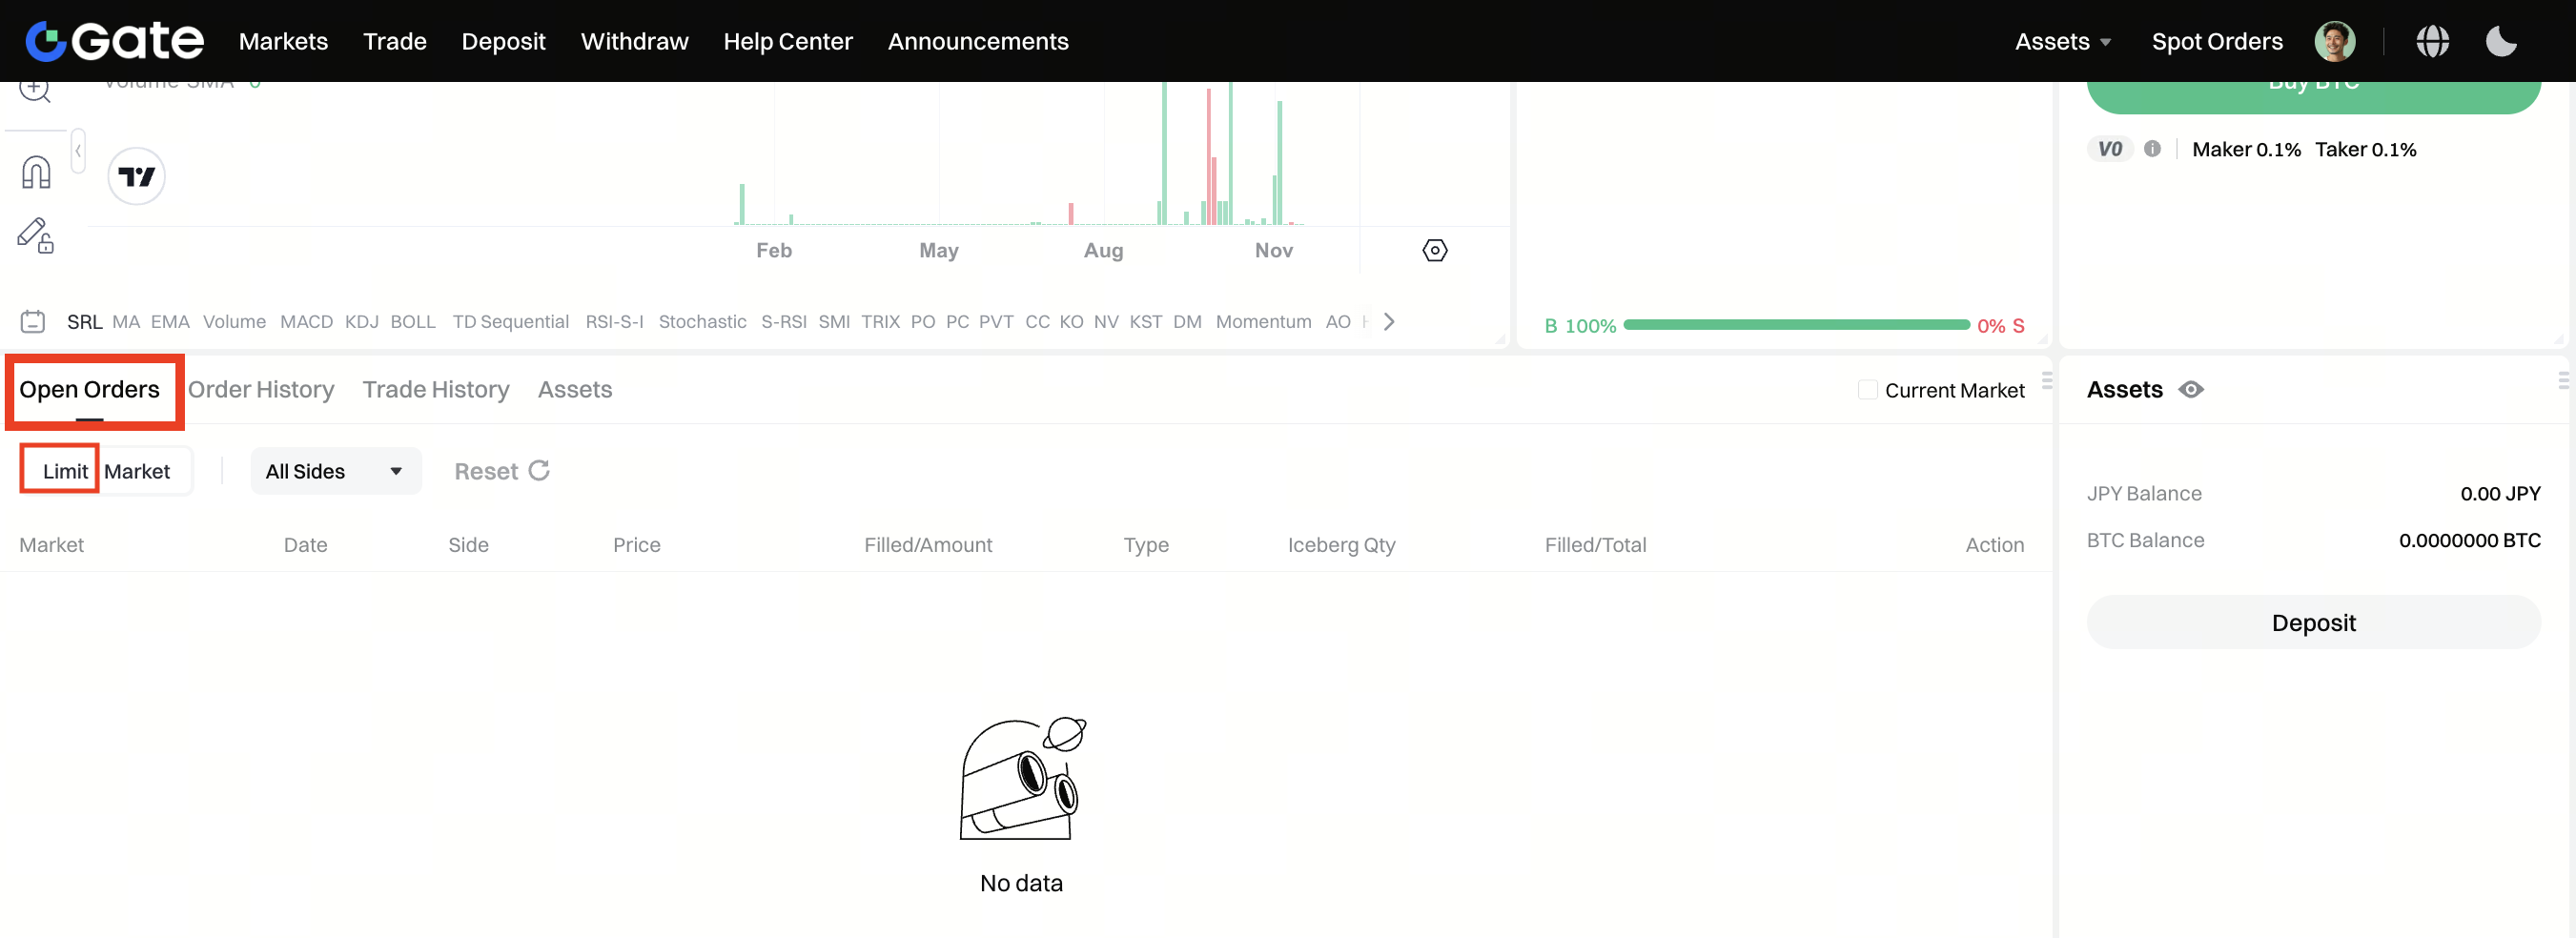Open the user profile avatar
The height and width of the screenshot is (938, 2576).
click(x=2334, y=41)
